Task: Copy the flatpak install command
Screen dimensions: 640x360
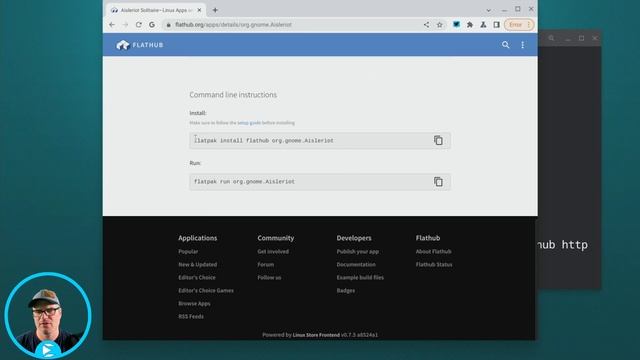Action: pos(438,140)
